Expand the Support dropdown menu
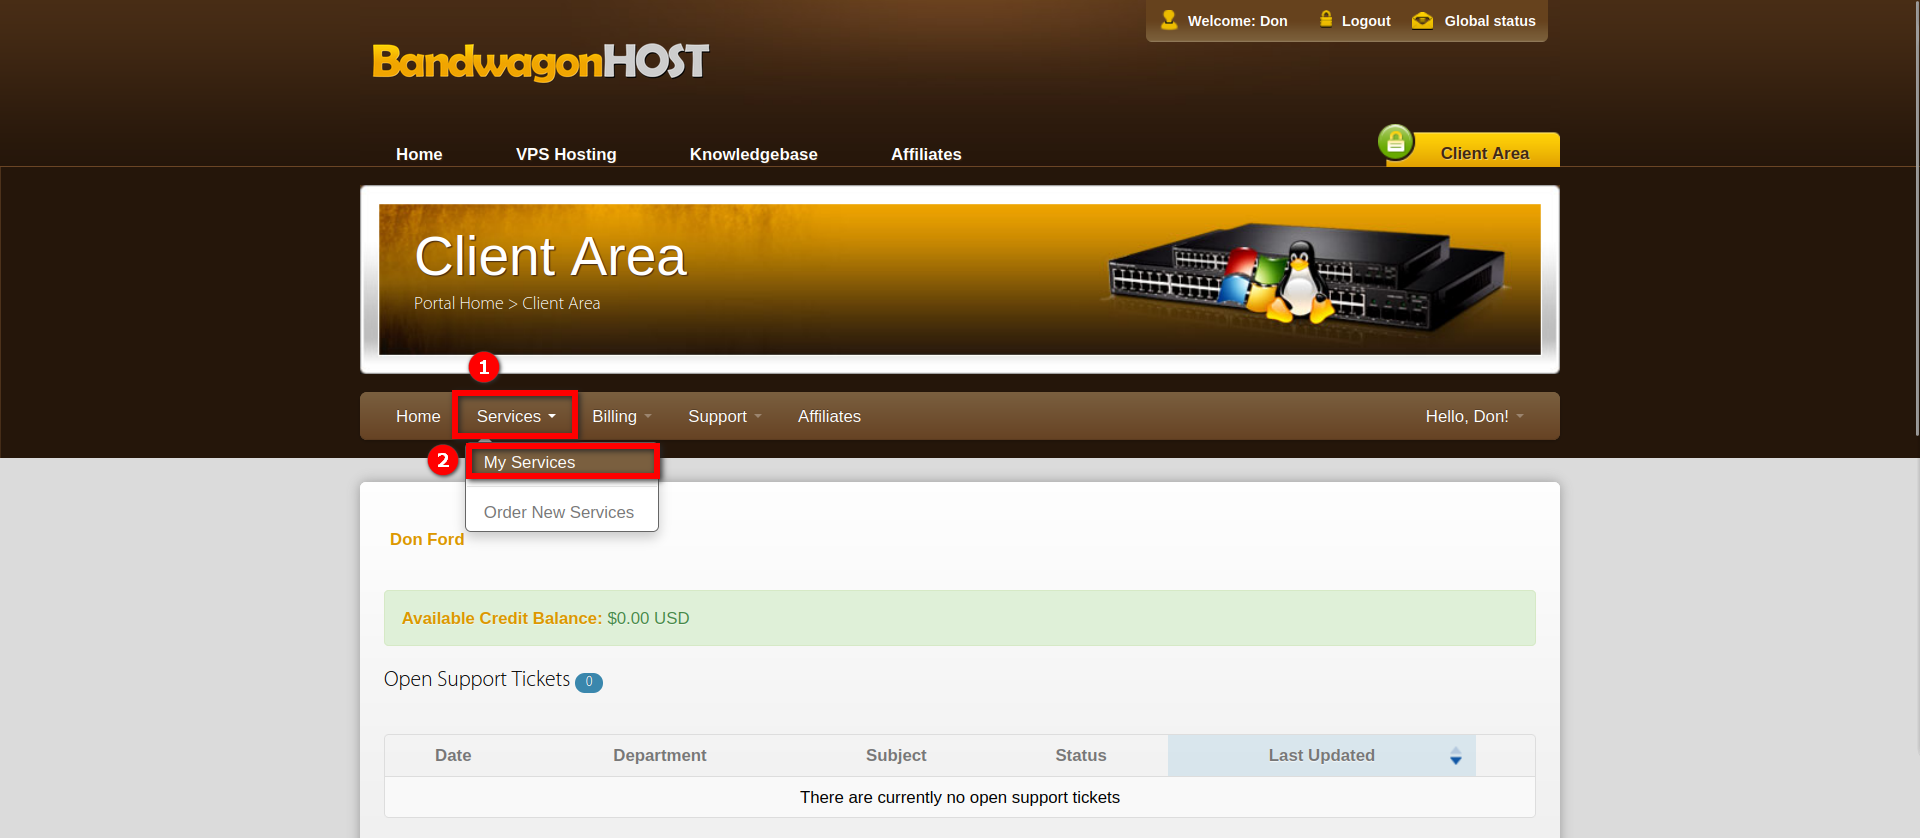The height and width of the screenshot is (838, 1920). [724, 416]
